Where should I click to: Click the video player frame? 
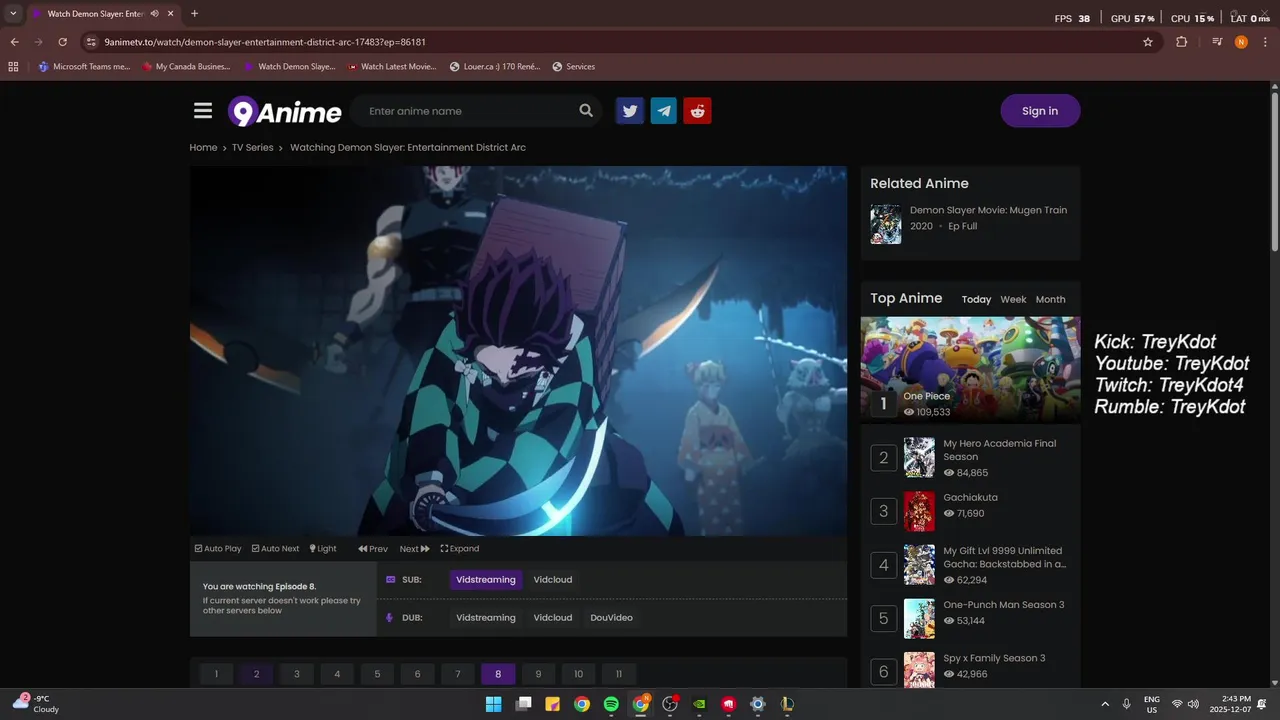click(x=518, y=351)
